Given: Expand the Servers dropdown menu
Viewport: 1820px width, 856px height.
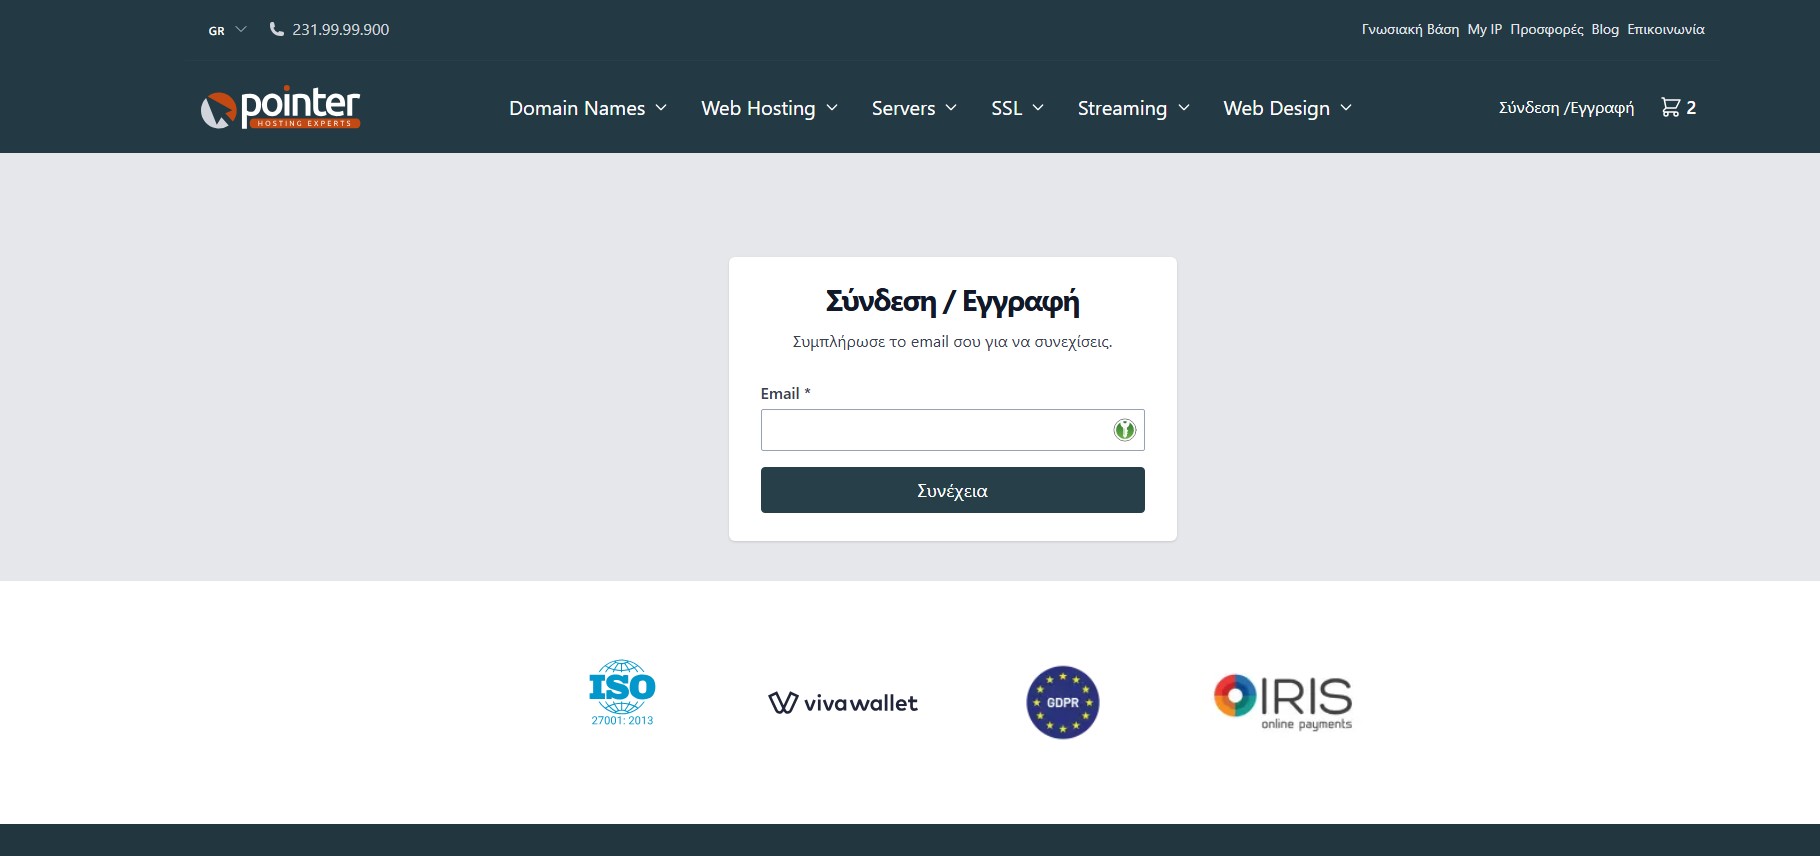Looking at the screenshot, I should click(x=914, y=108).
